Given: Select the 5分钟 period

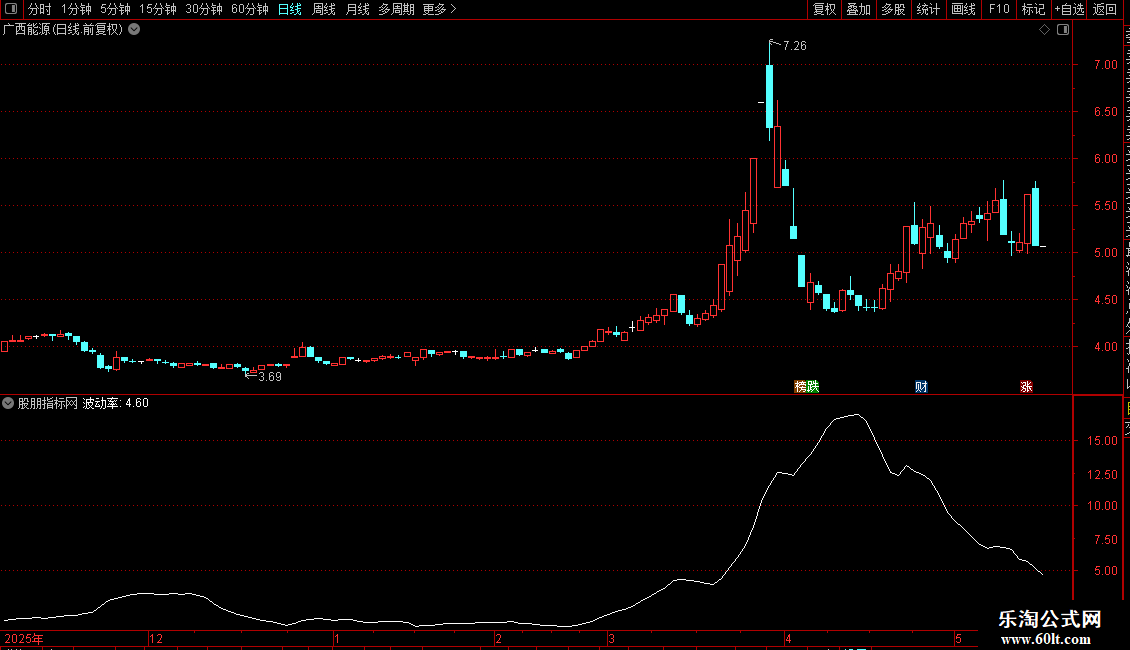Looking at the screenshot, I should (115, 9).
